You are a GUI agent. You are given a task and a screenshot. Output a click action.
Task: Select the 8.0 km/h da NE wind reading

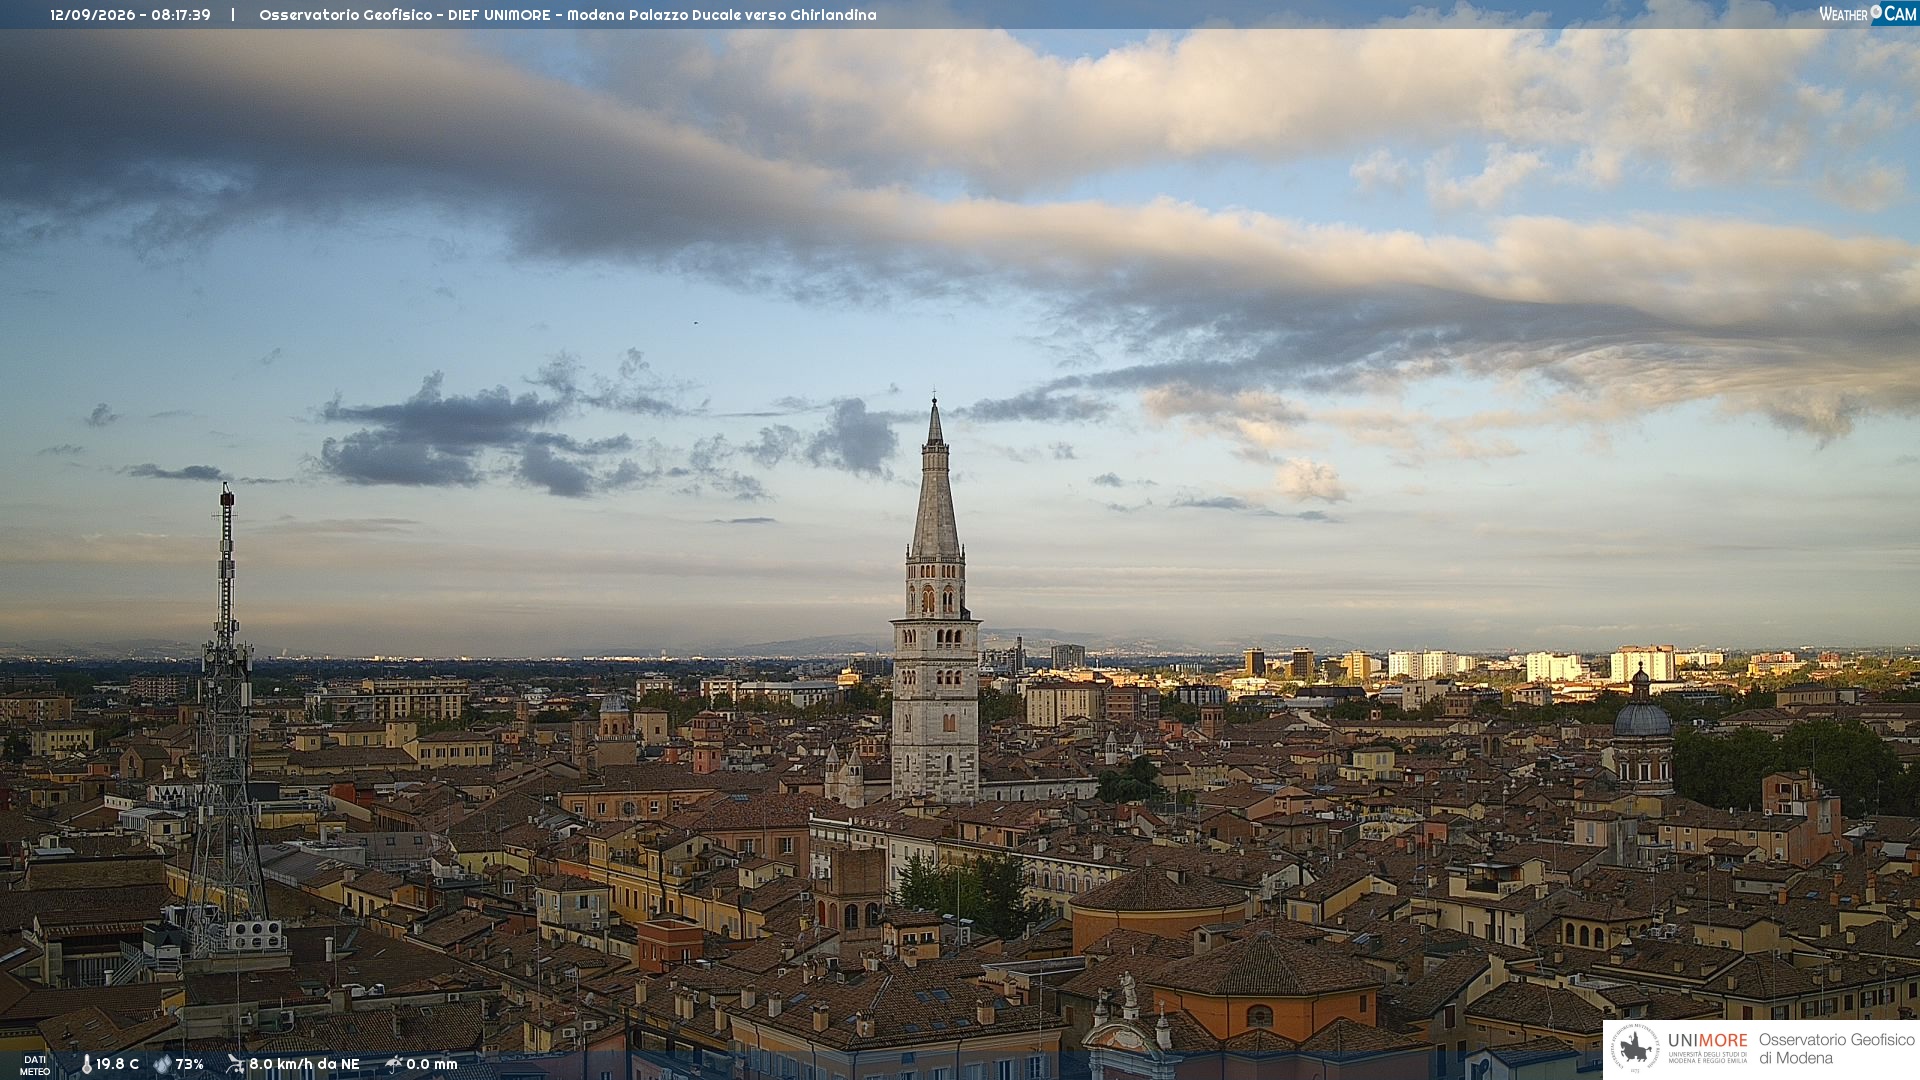click(304, 1064)
